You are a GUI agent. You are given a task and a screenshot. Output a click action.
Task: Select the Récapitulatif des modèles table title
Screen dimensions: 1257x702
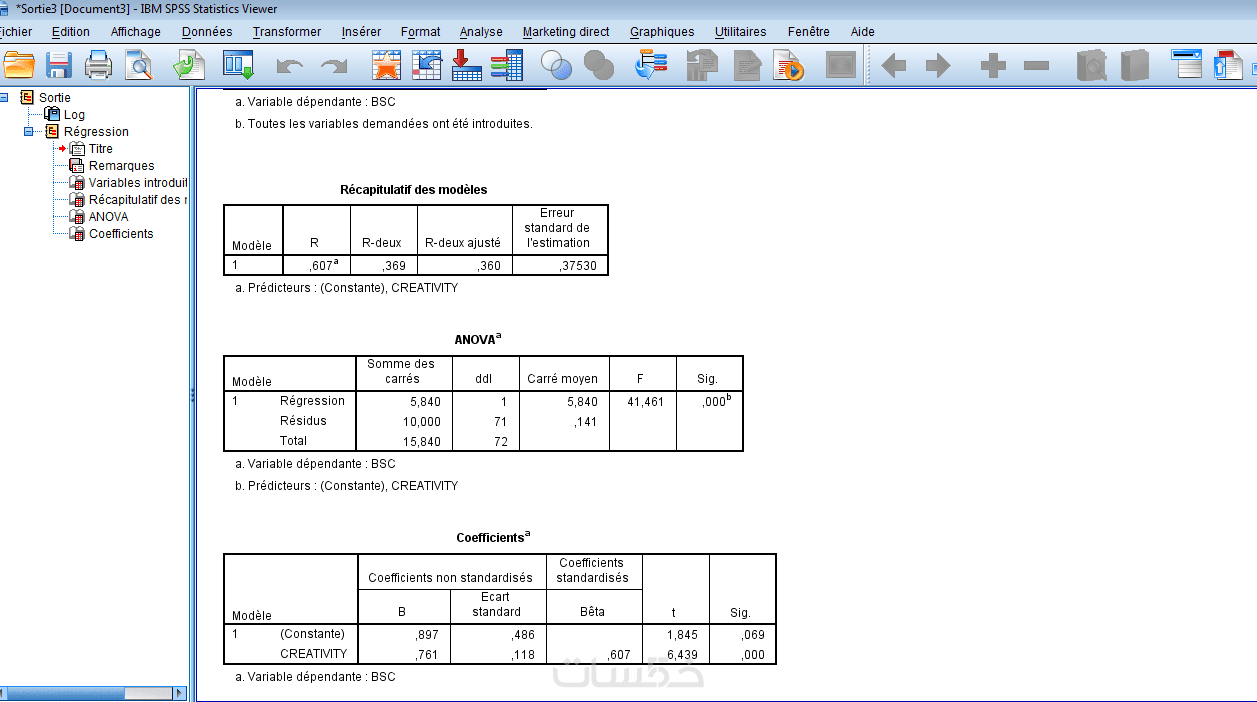[x=414, y=189]
